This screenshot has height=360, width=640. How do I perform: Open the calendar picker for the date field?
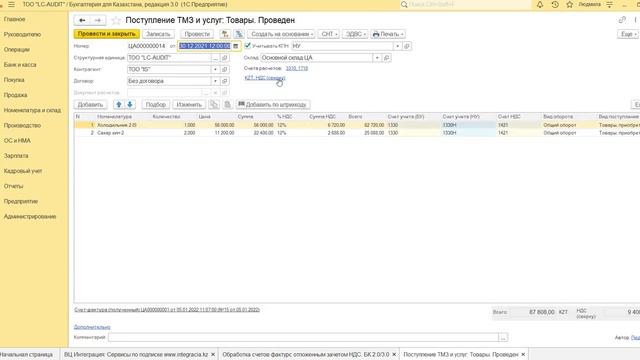click(x=236, y=46)
